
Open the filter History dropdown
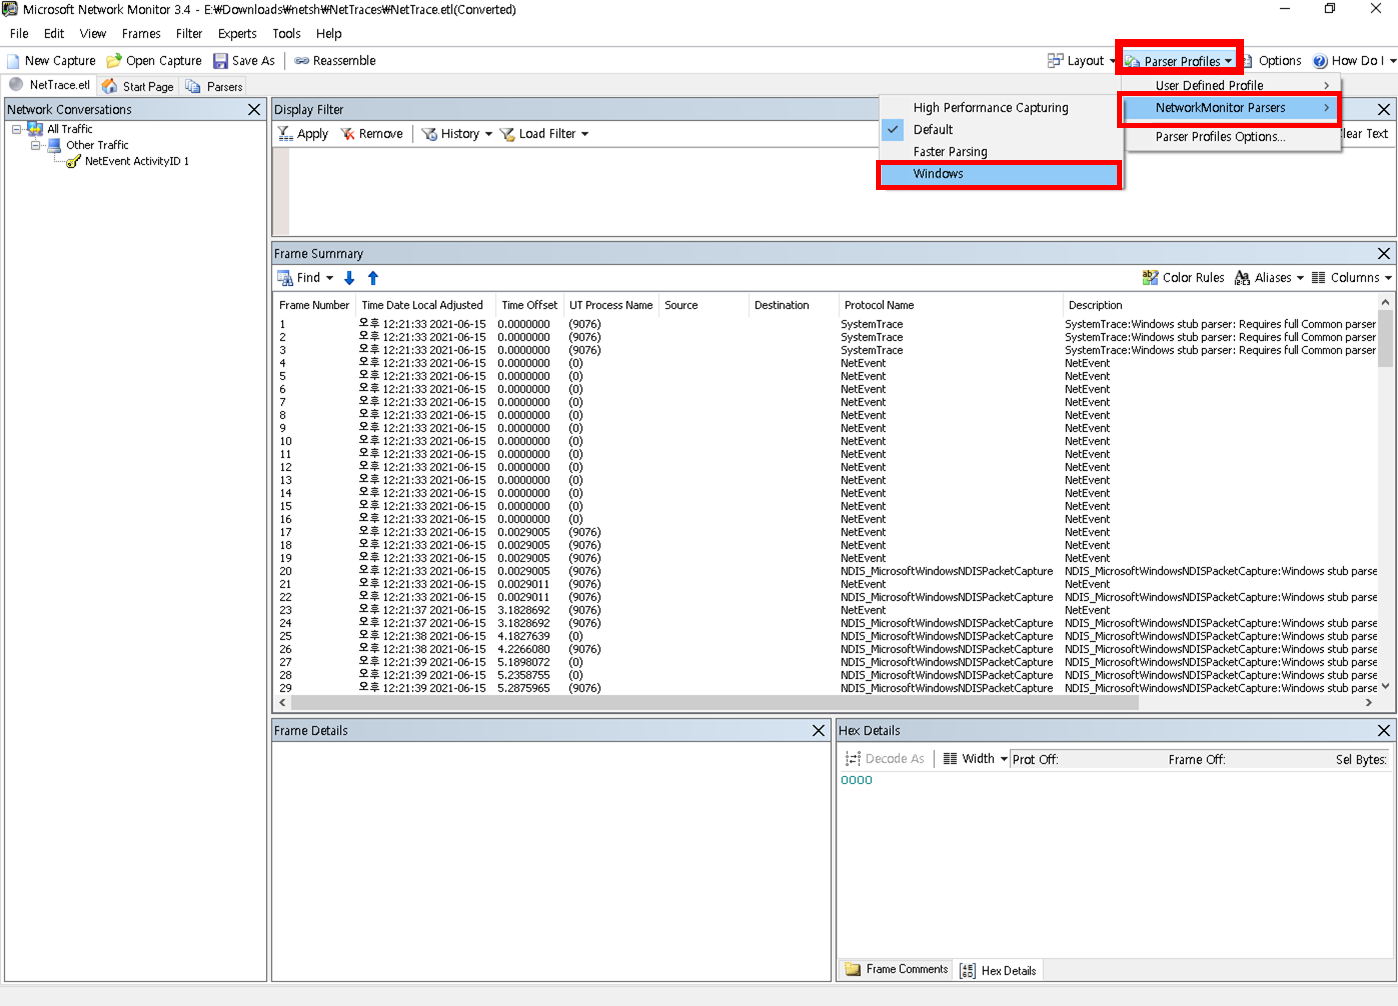(456, 134)
